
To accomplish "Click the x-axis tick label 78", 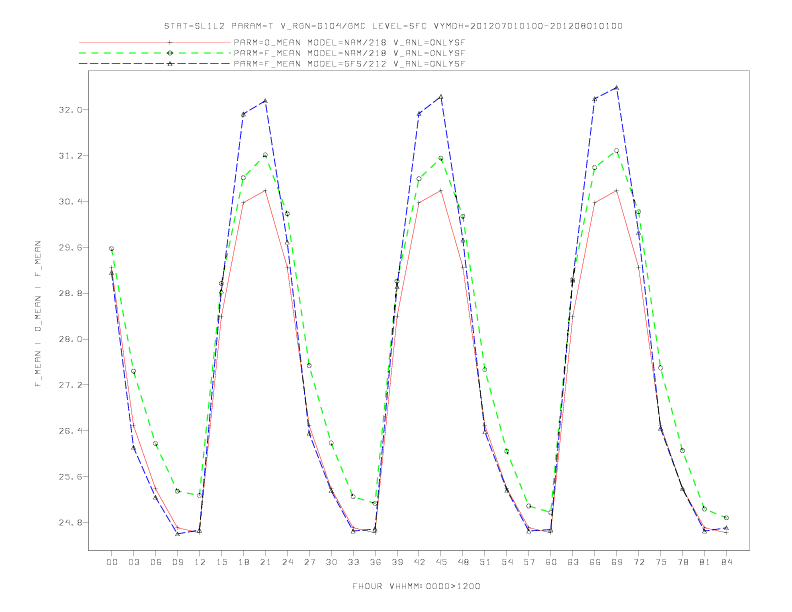I will pyautogui.click(x=682, y=562).
